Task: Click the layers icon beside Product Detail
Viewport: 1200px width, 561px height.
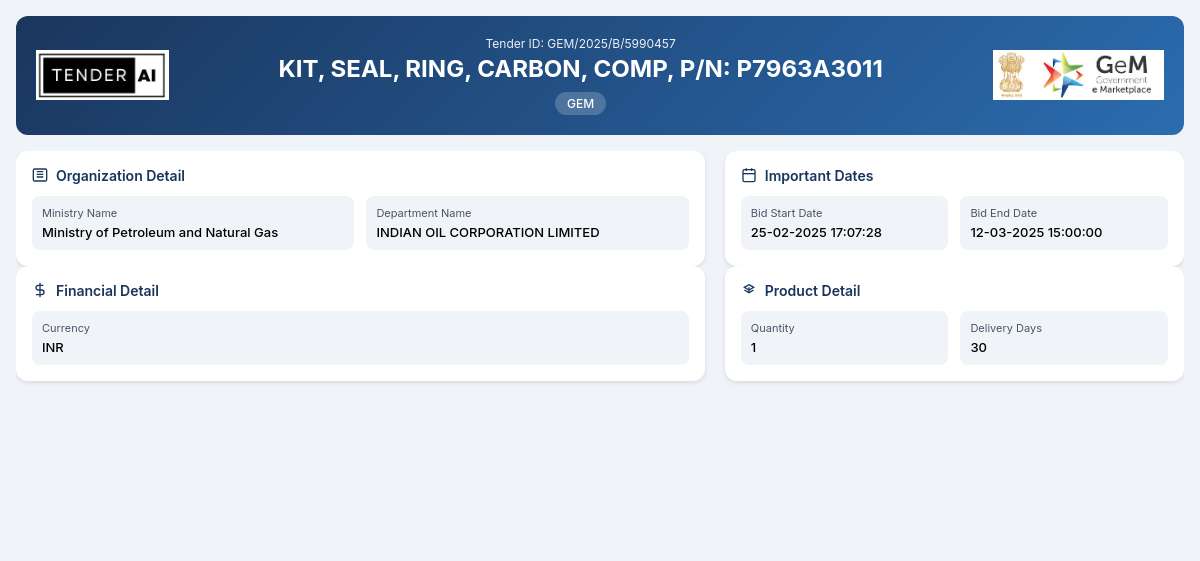Action: [x=749, y=290]
